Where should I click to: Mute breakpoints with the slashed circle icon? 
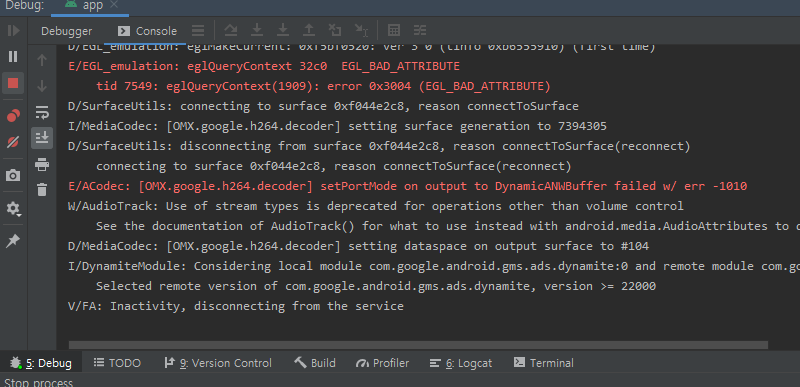click(x=13, y=142)
